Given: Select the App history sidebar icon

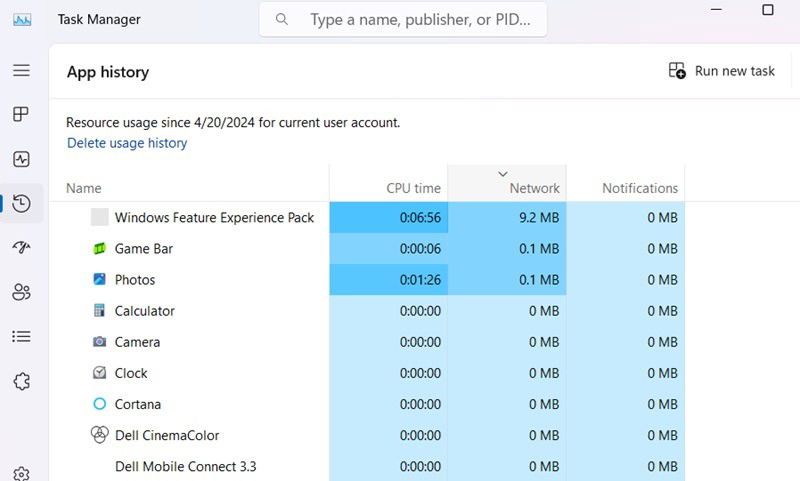Looking at the screenshot, I should [x=21, y=204].
